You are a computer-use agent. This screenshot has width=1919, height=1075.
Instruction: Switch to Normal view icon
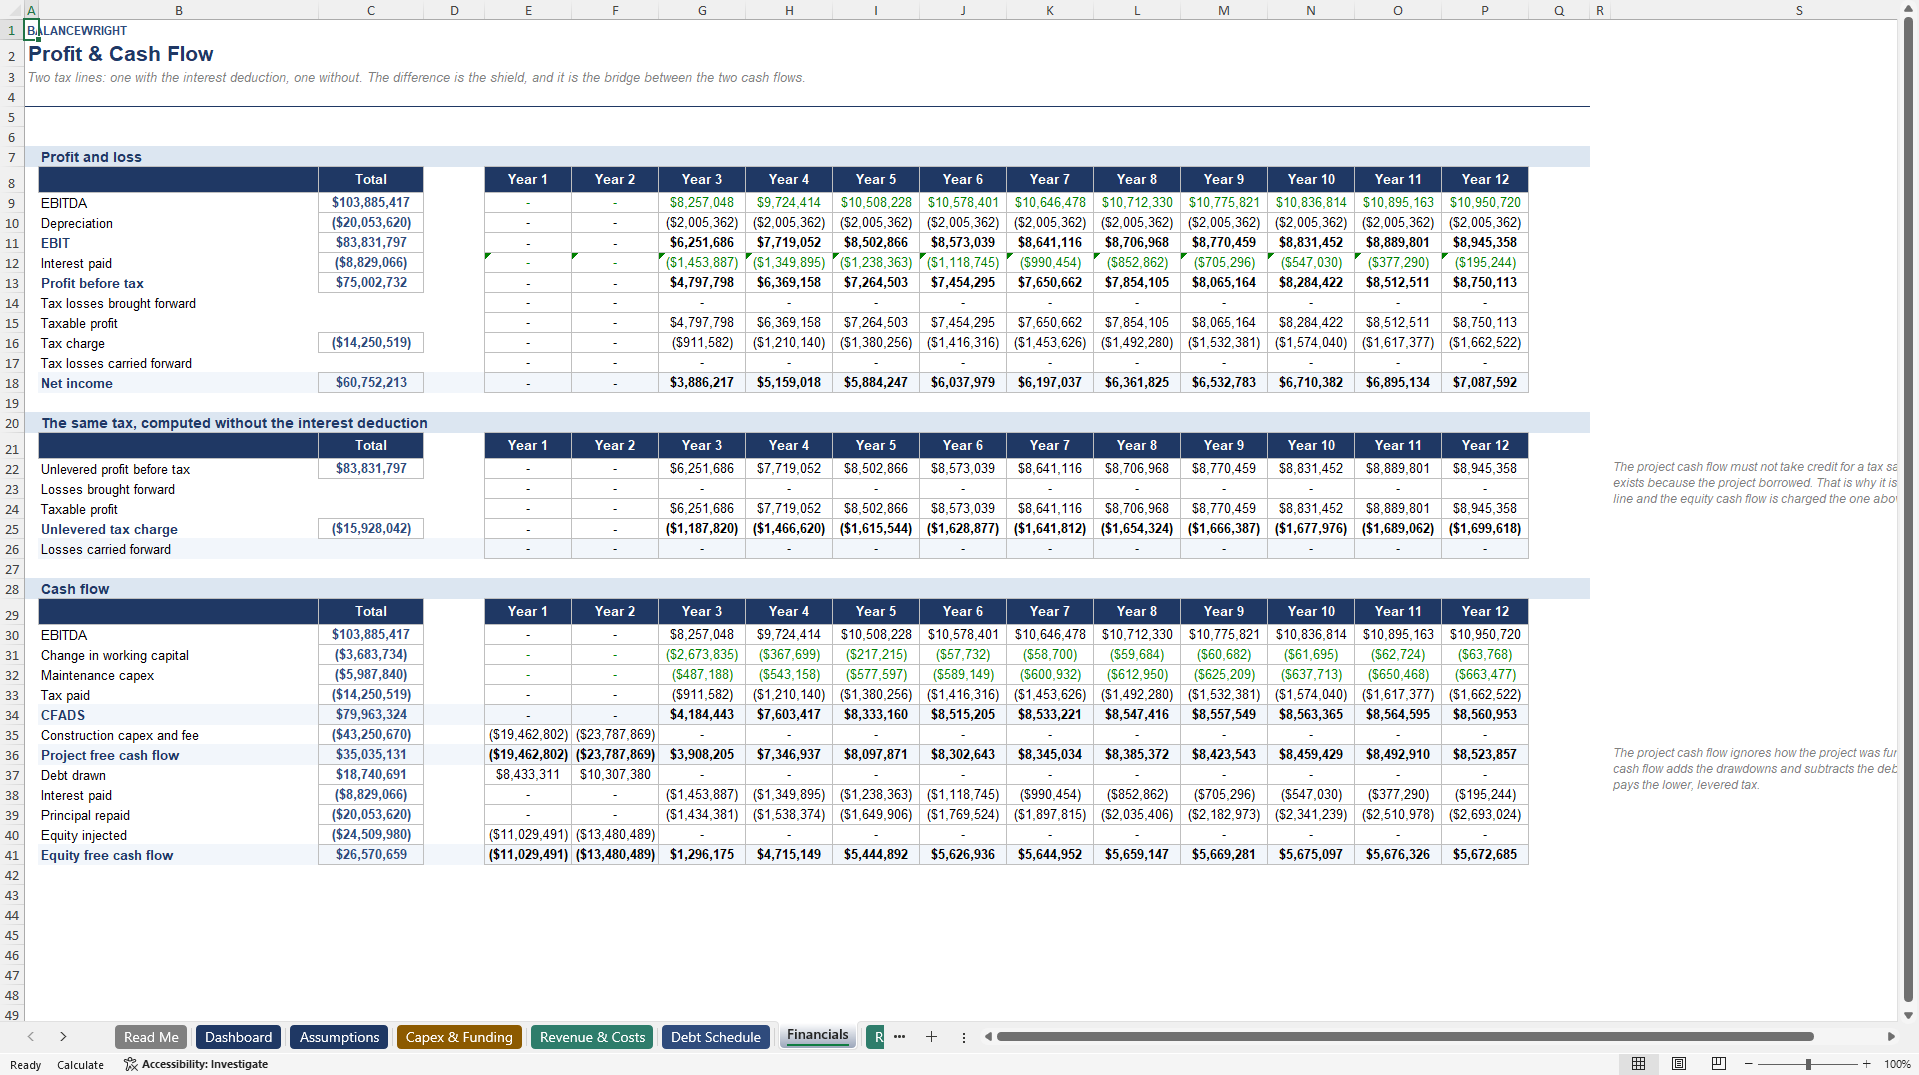tap(1638, 1064)
